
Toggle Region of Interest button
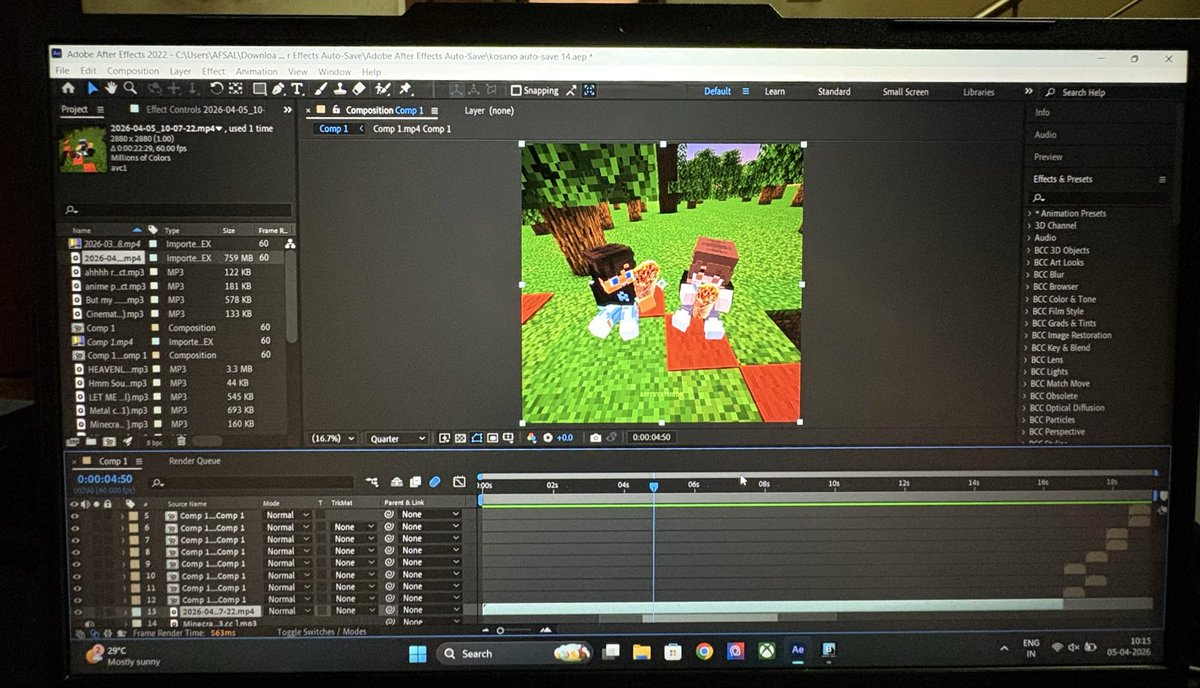pos(492,438)
